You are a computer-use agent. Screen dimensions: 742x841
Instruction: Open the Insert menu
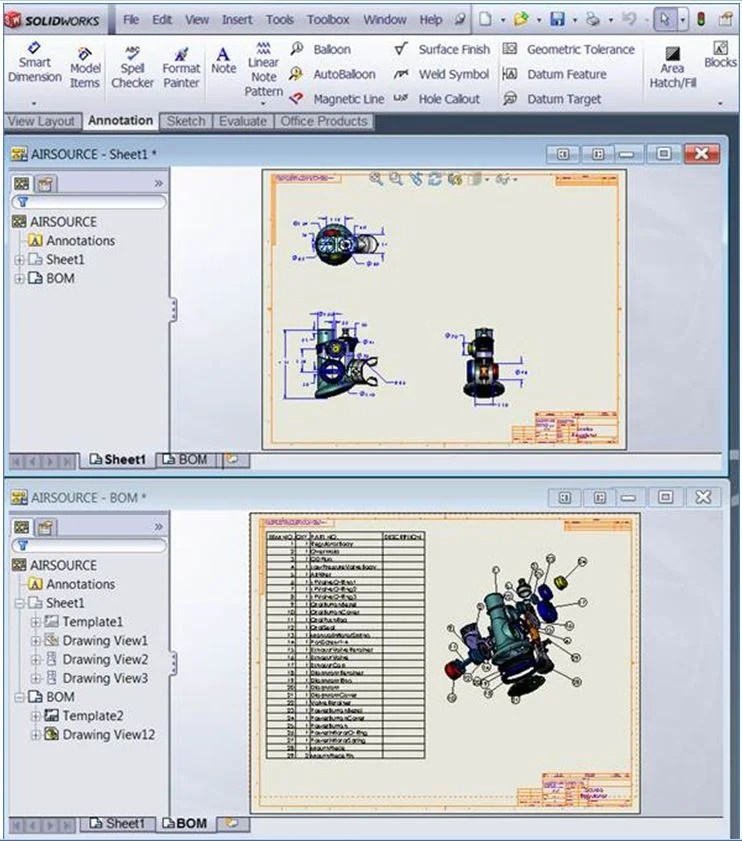[237, 20]
